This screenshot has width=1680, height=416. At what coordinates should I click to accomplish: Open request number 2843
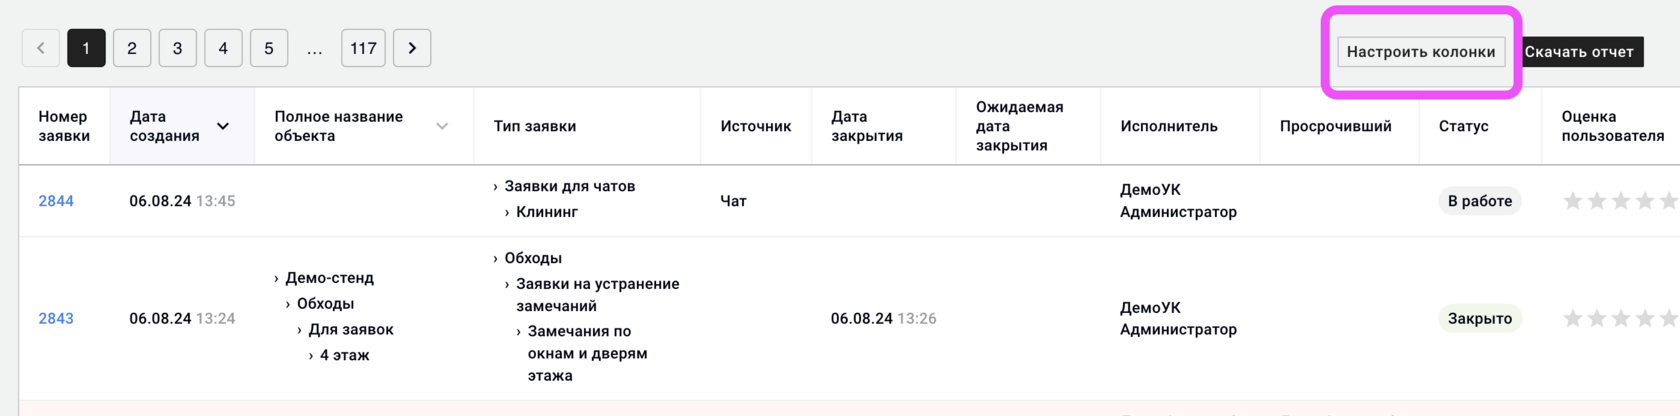[56, 319]
